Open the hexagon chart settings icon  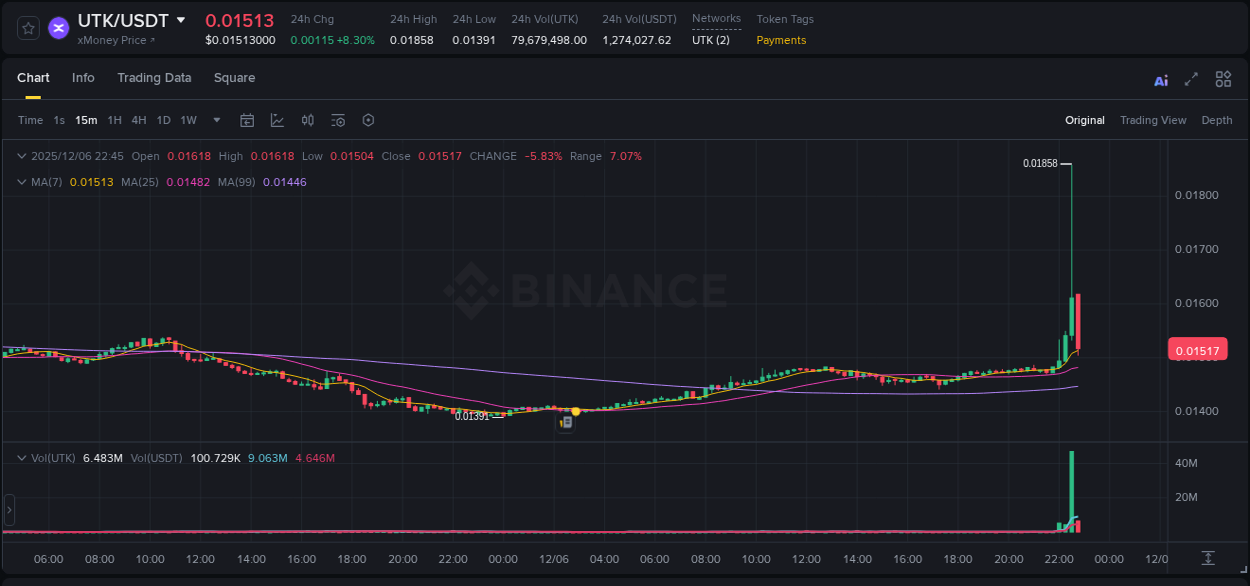click(368, 120)
